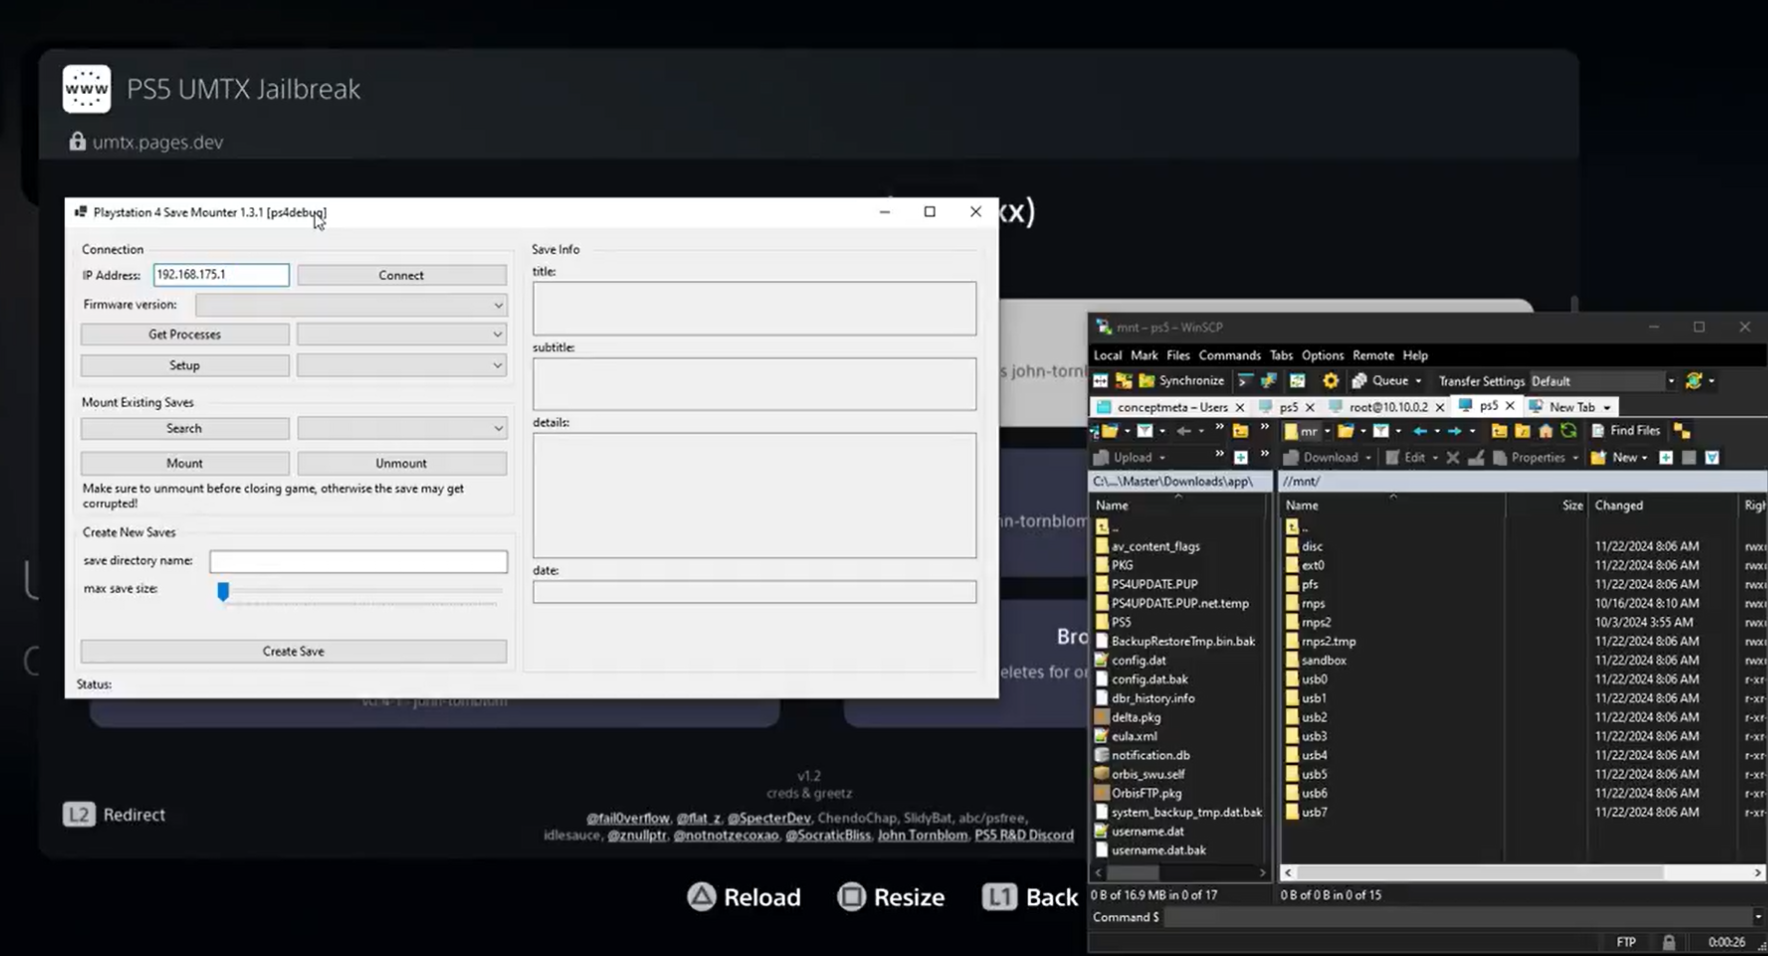Sort remote panel by Changed column
1768x956 pixels.
click(x=1618, y=505)
